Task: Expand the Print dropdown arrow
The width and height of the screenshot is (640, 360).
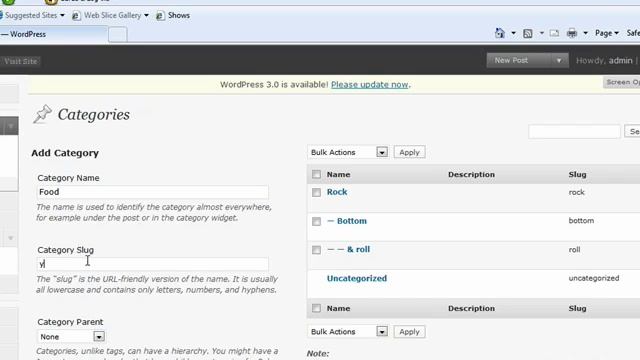Action: 585,33
